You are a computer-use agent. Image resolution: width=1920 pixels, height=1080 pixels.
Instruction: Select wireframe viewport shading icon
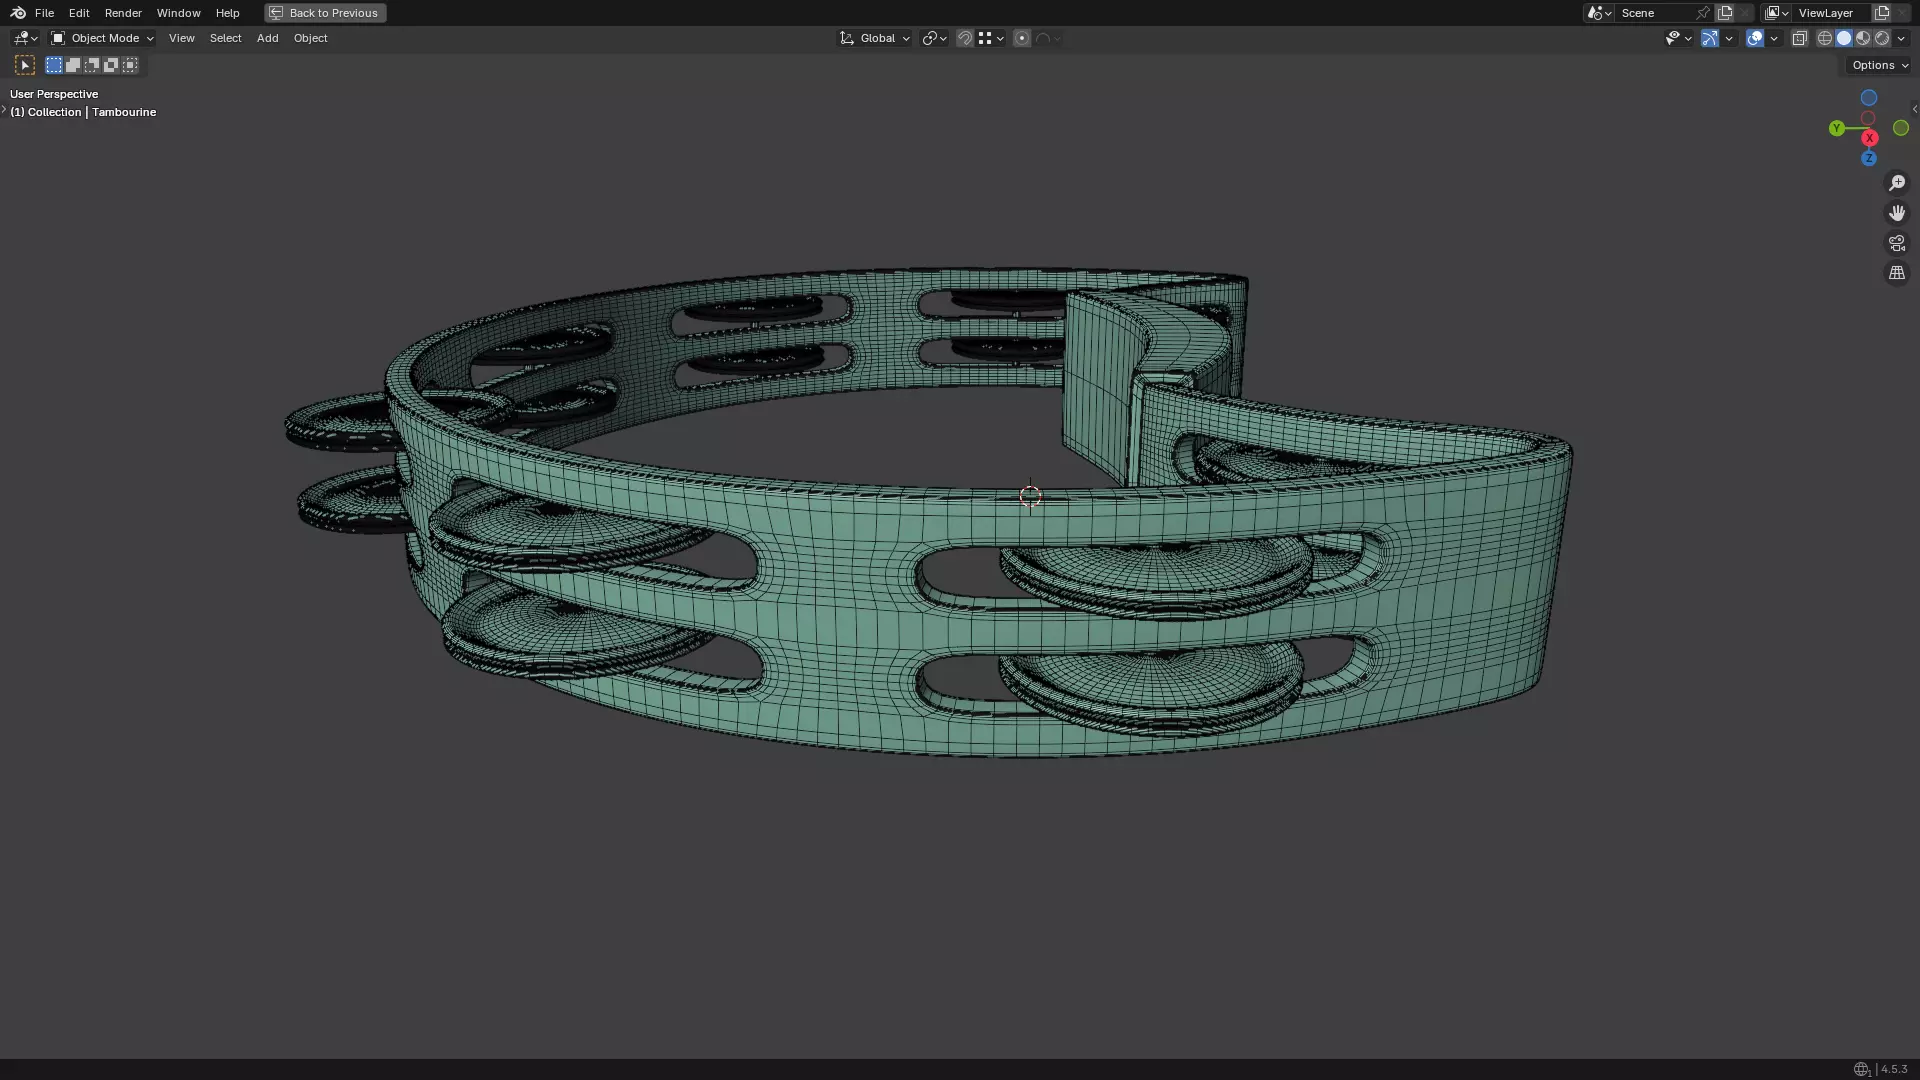click(1825, 38)
